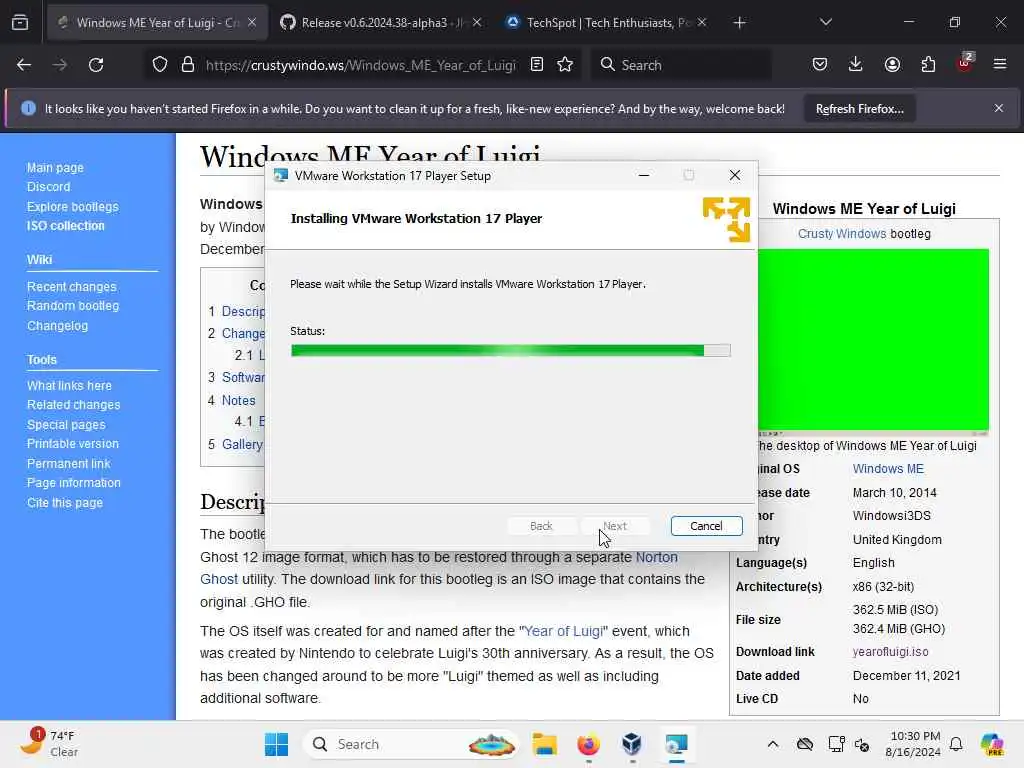The image size is (1024, 768).
Task: Click the taskbar Search box
Action: point(411,744)
